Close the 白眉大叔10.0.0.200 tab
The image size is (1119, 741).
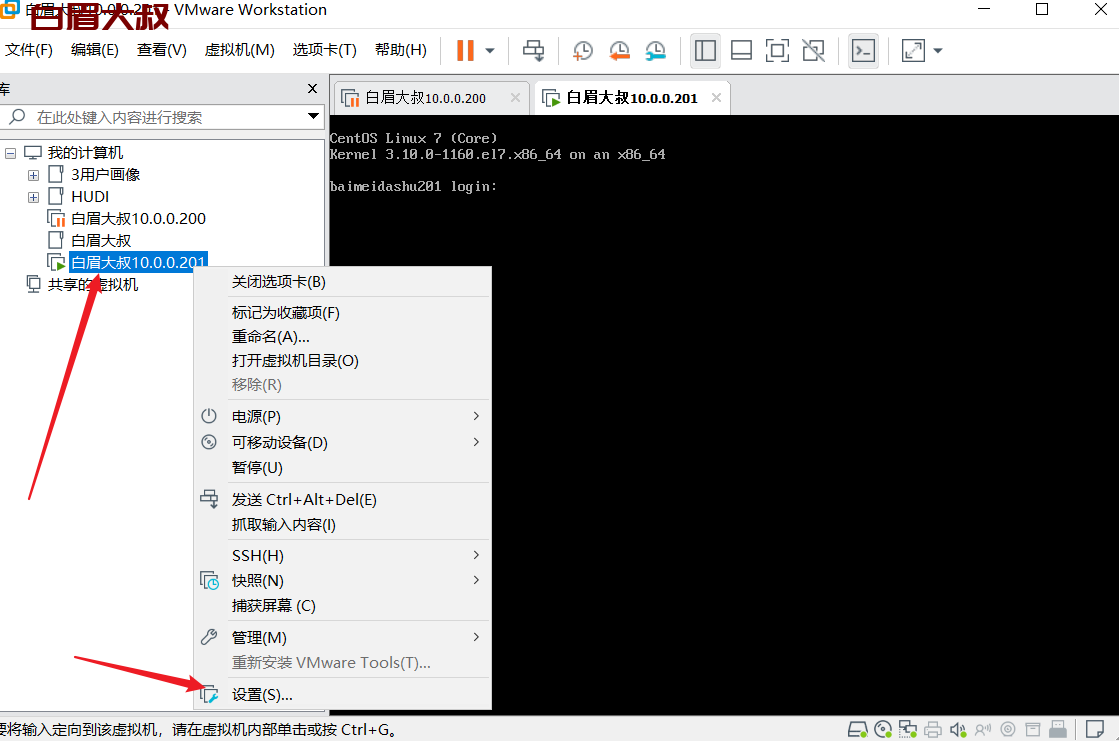click(515, 98)
